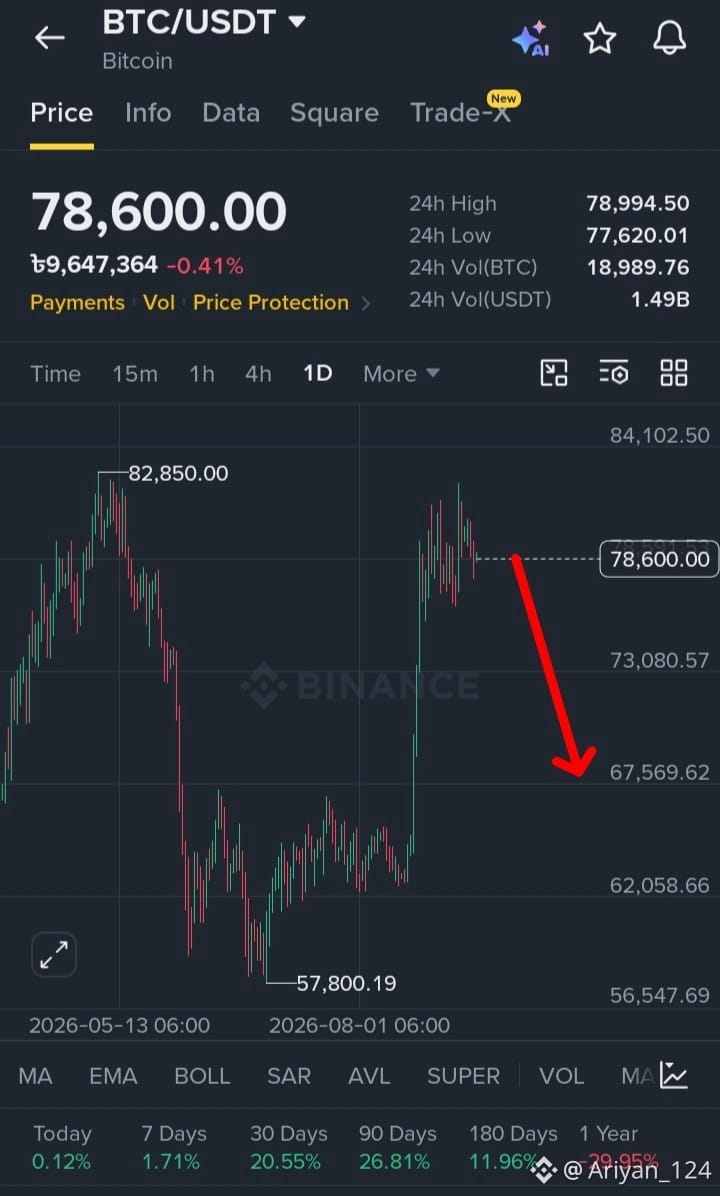Tap the back arrow icon
720x1196 pixels.
click(x=50, y=38)
